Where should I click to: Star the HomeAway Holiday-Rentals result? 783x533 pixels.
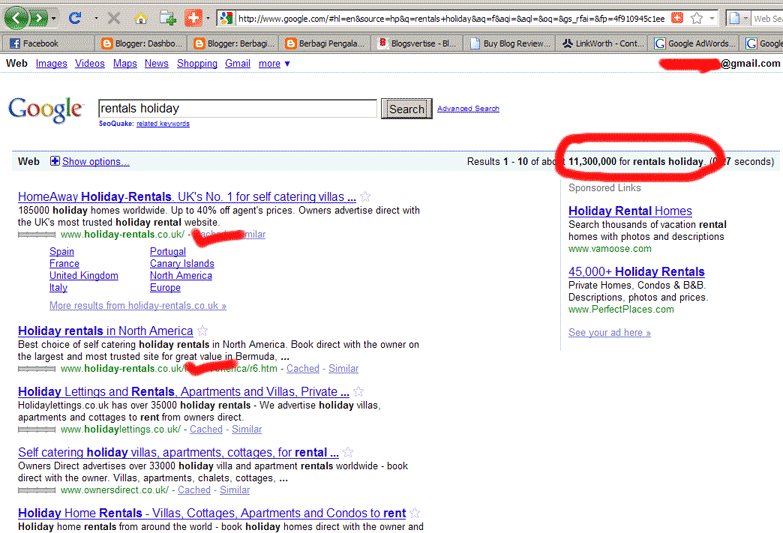tap(366, 196)
